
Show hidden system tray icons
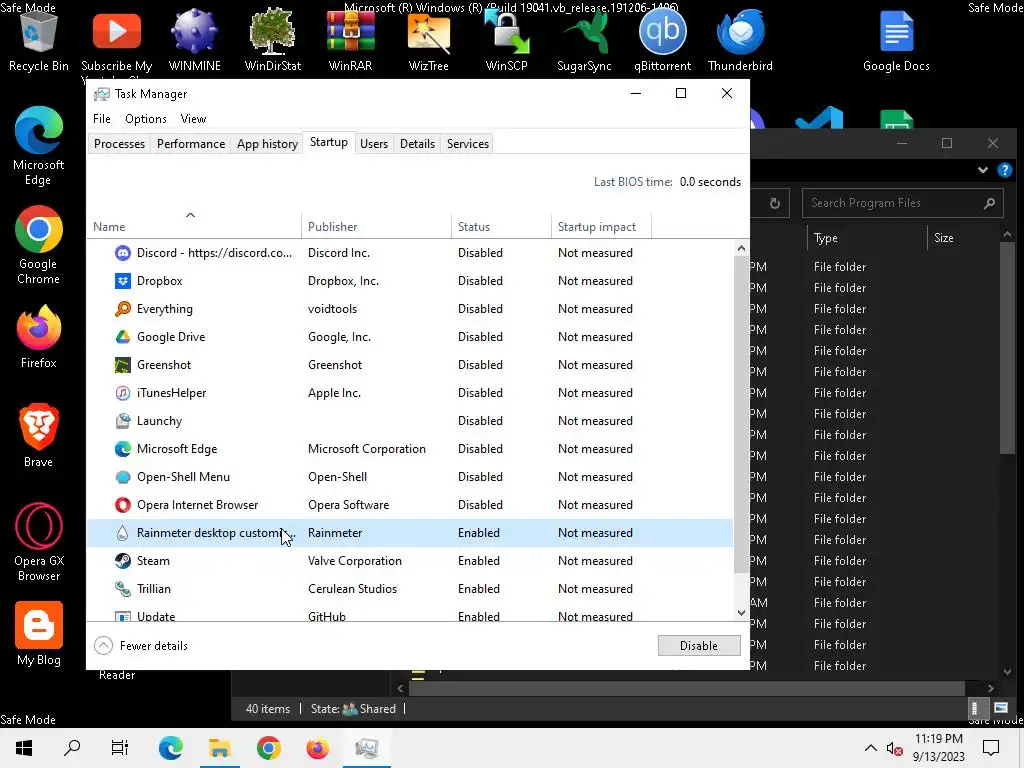[871, 748]
